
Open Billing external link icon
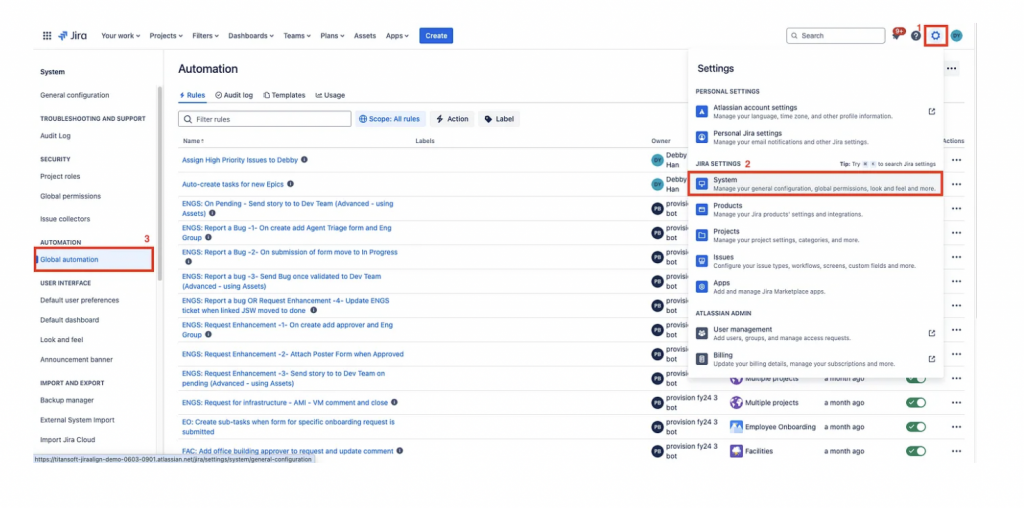(932, 359)
